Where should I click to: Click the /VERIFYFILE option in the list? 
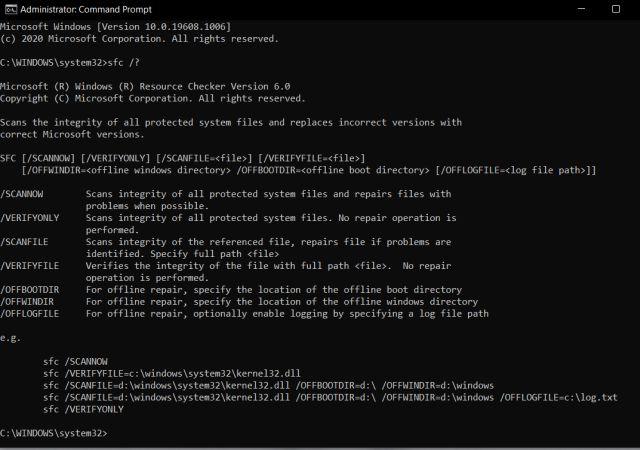pyautogui.click(x=32, y=265)
